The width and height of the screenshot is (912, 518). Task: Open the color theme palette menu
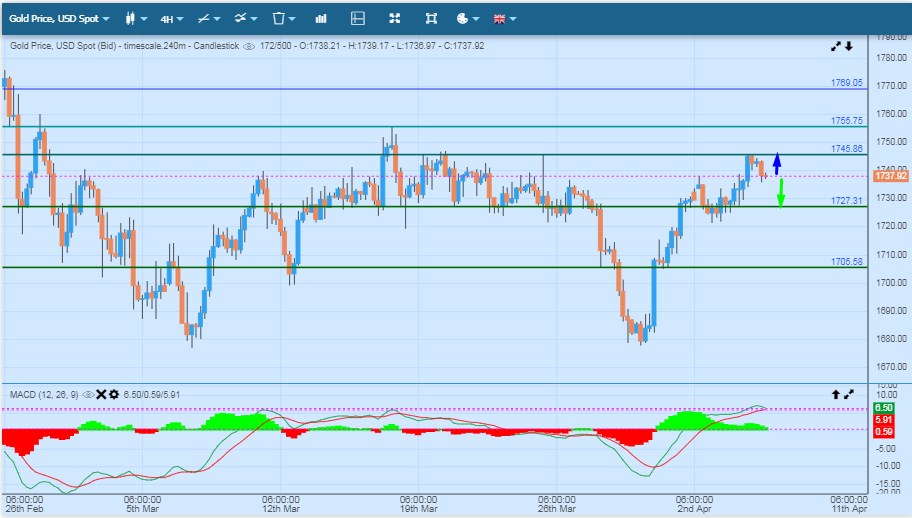coord(467,18)
